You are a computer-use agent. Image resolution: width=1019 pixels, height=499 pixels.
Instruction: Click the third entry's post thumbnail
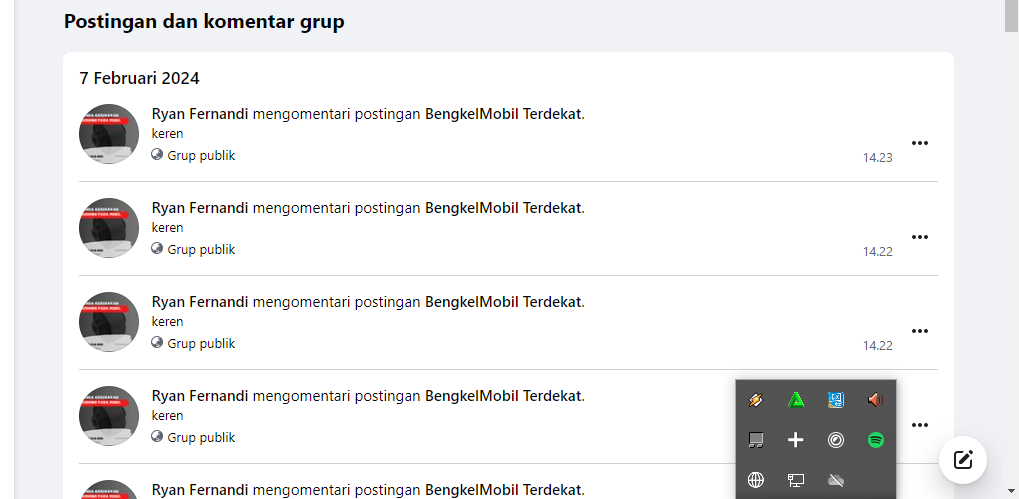coord(109,322)
